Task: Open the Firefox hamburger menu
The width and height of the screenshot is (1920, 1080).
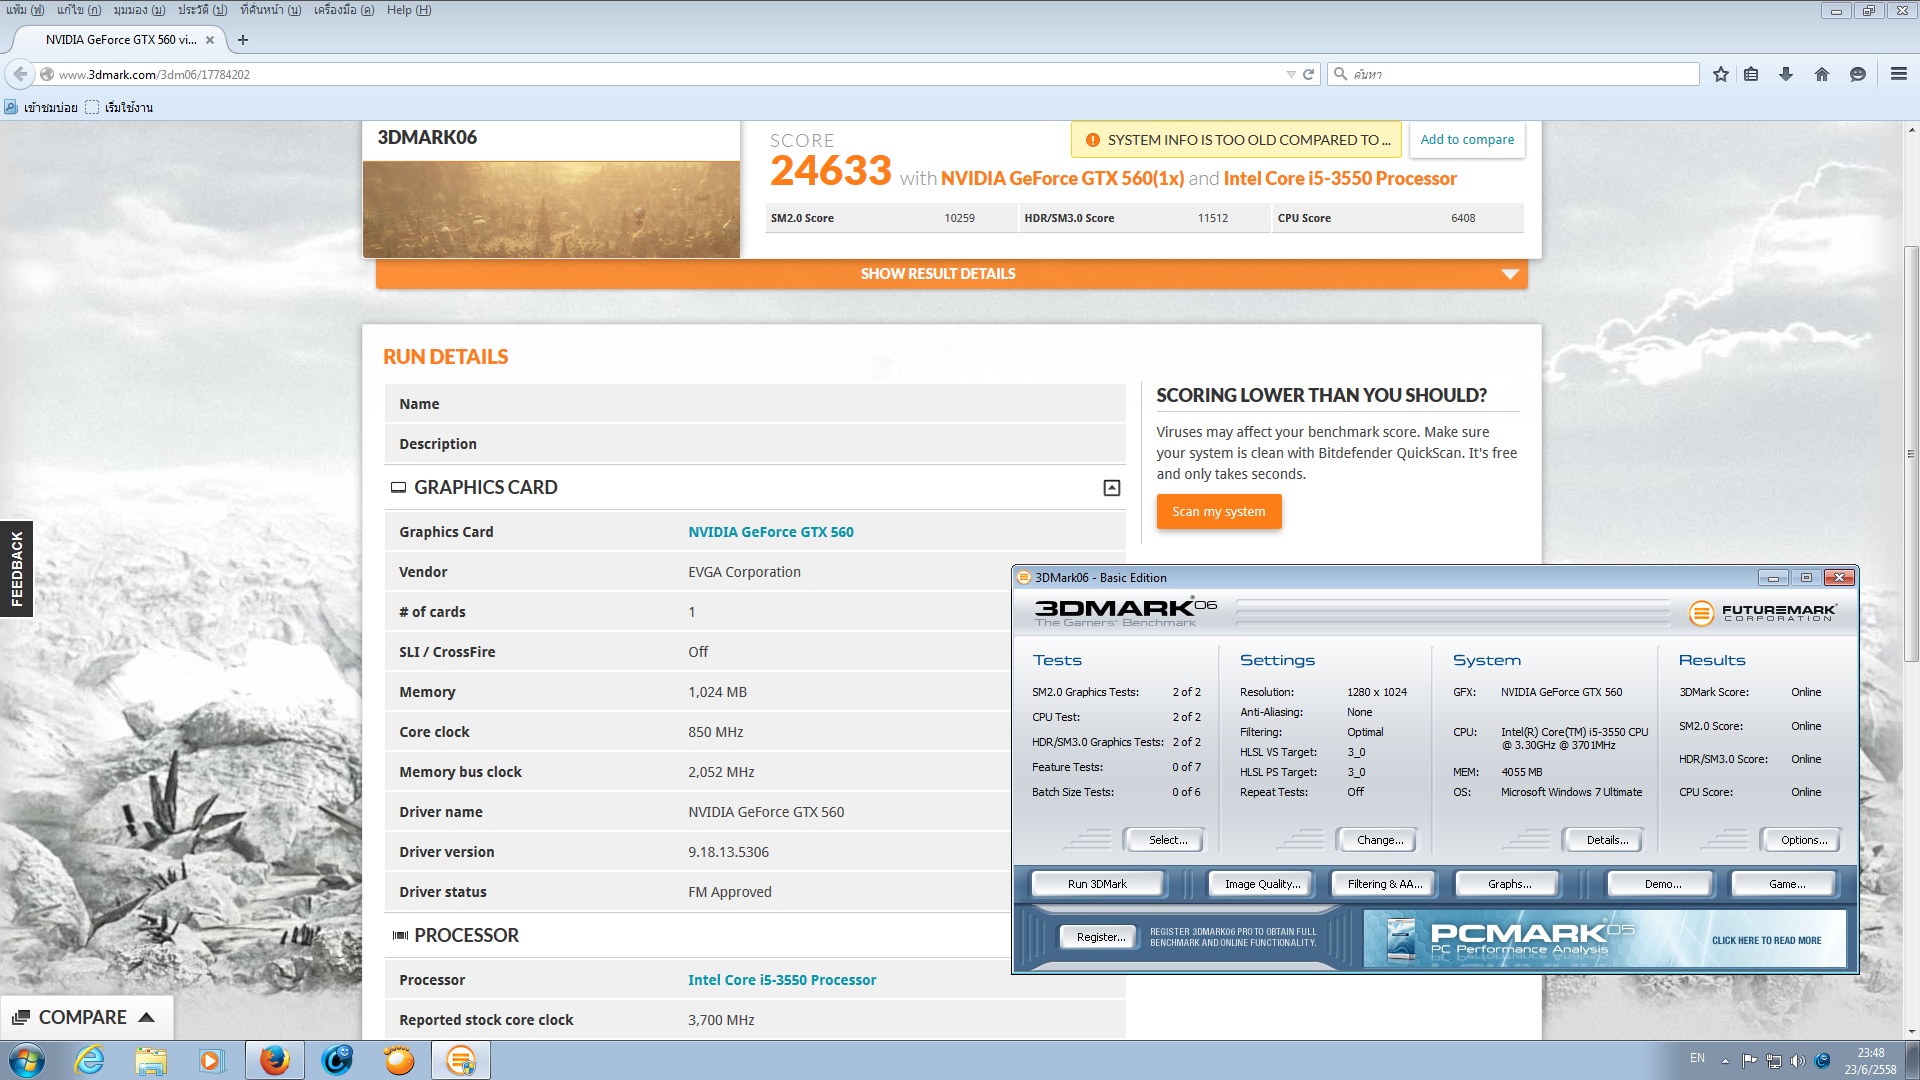Action: tap(1898, 74)
